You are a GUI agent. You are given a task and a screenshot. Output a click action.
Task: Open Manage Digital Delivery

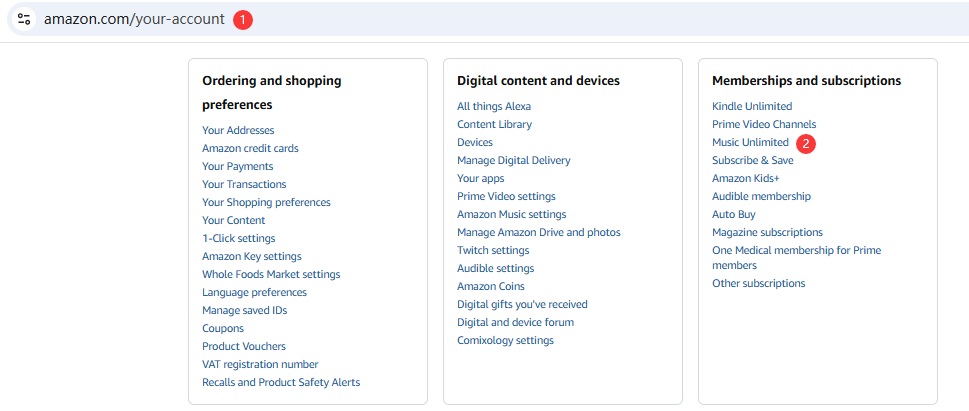(x=513, y=160)
